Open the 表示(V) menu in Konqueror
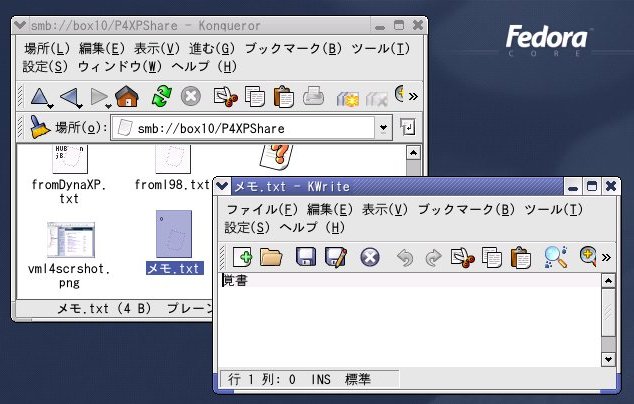This screenshot has height=404, width=634. pos(157,49)
